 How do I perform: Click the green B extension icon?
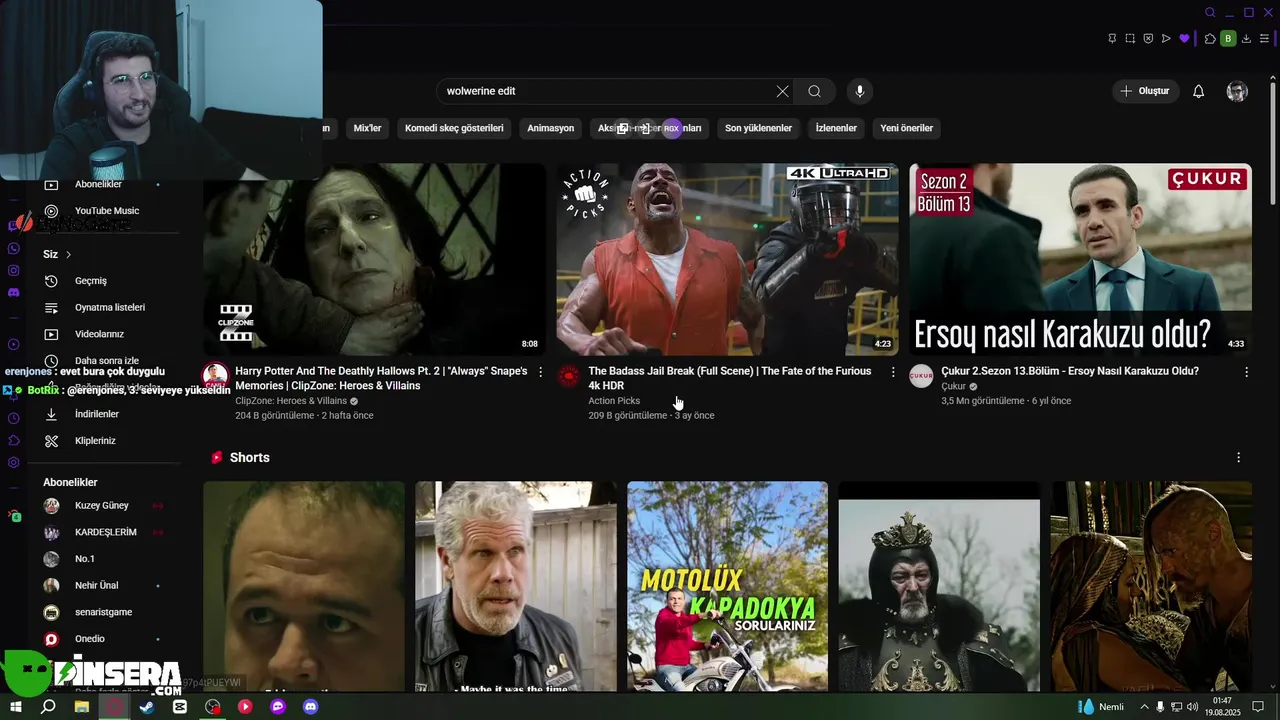point(1228,38)
